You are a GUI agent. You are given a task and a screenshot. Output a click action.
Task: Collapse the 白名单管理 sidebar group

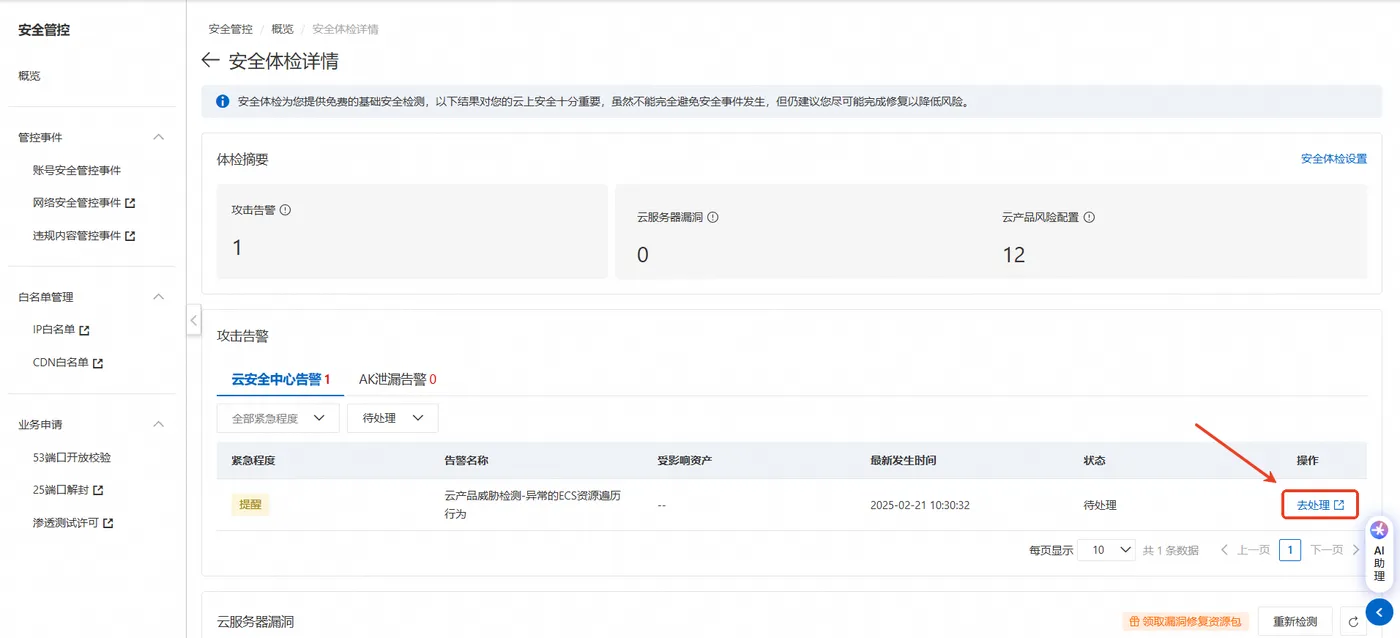(x=158, y=297)
